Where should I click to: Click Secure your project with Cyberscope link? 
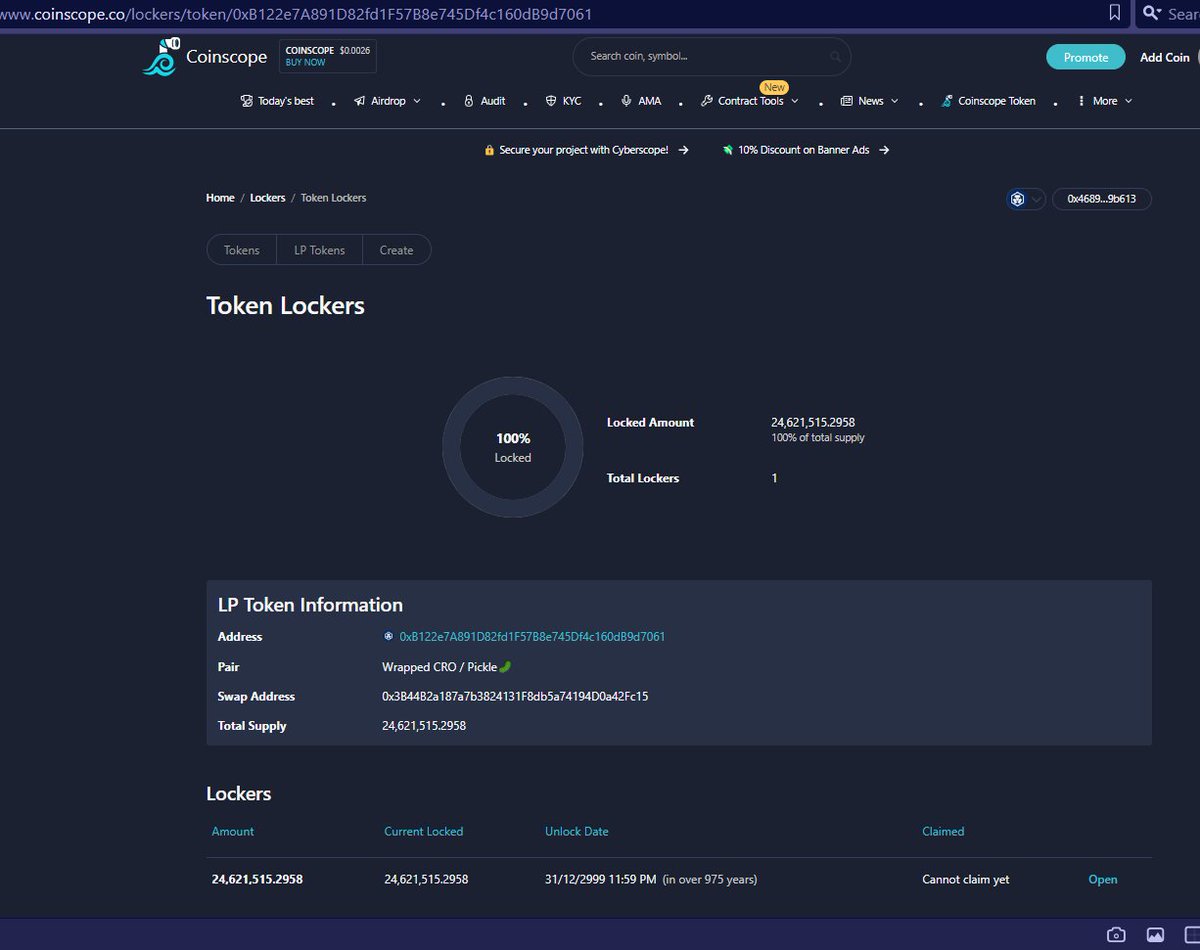click(x=583, y=150)
